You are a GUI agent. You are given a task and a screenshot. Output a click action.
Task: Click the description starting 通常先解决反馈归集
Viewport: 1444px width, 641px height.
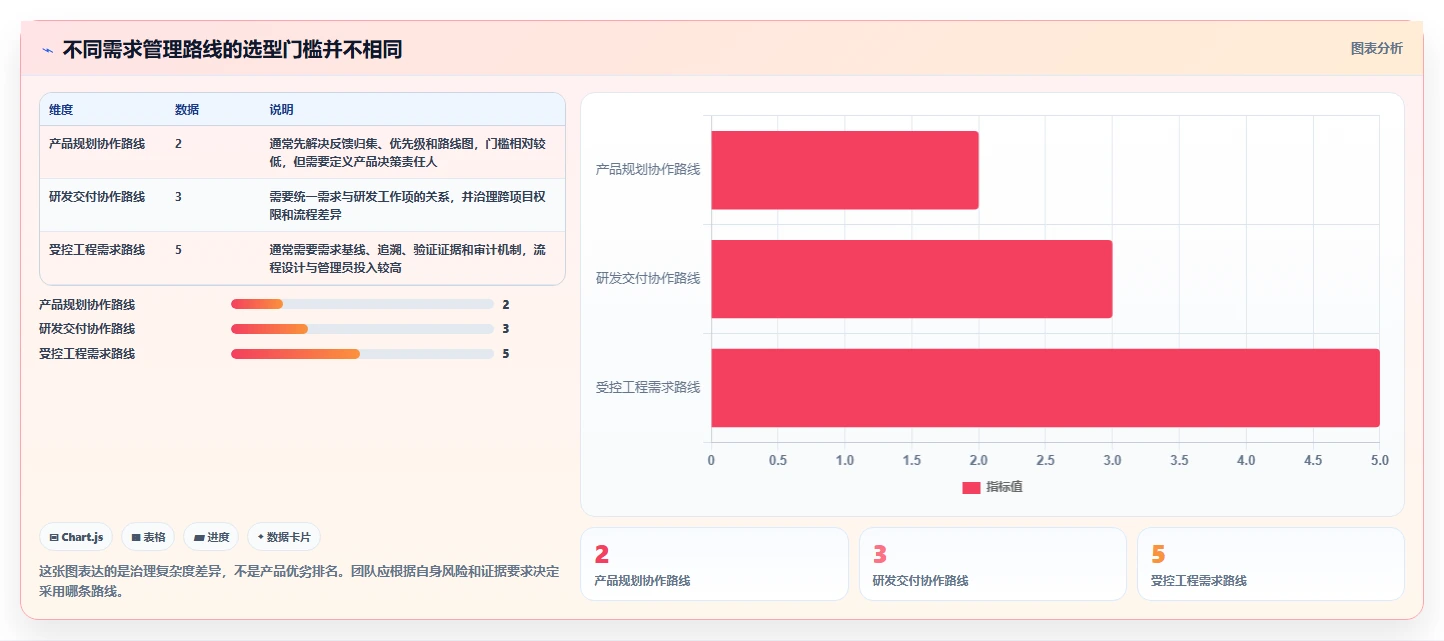pos(408,152)
